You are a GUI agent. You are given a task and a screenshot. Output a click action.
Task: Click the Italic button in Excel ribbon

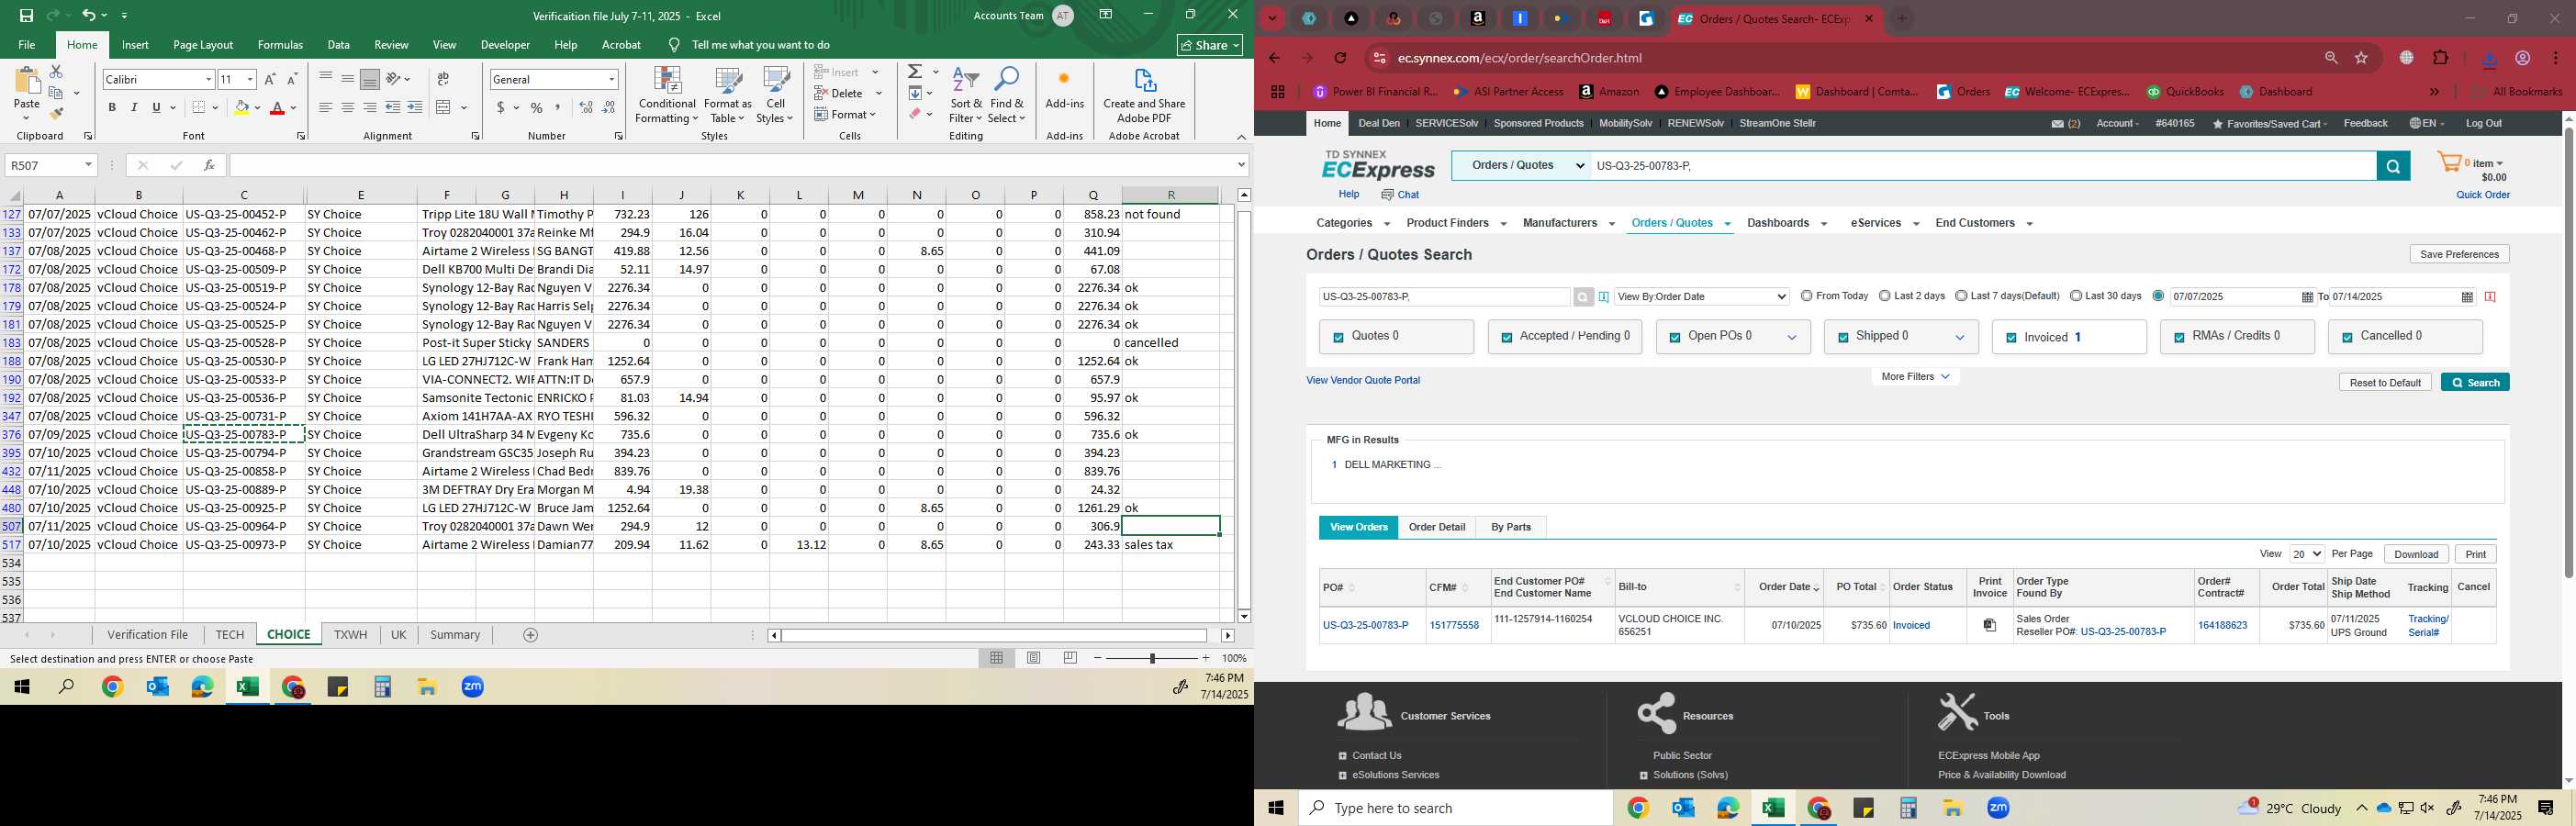click(x=134, y=108)
